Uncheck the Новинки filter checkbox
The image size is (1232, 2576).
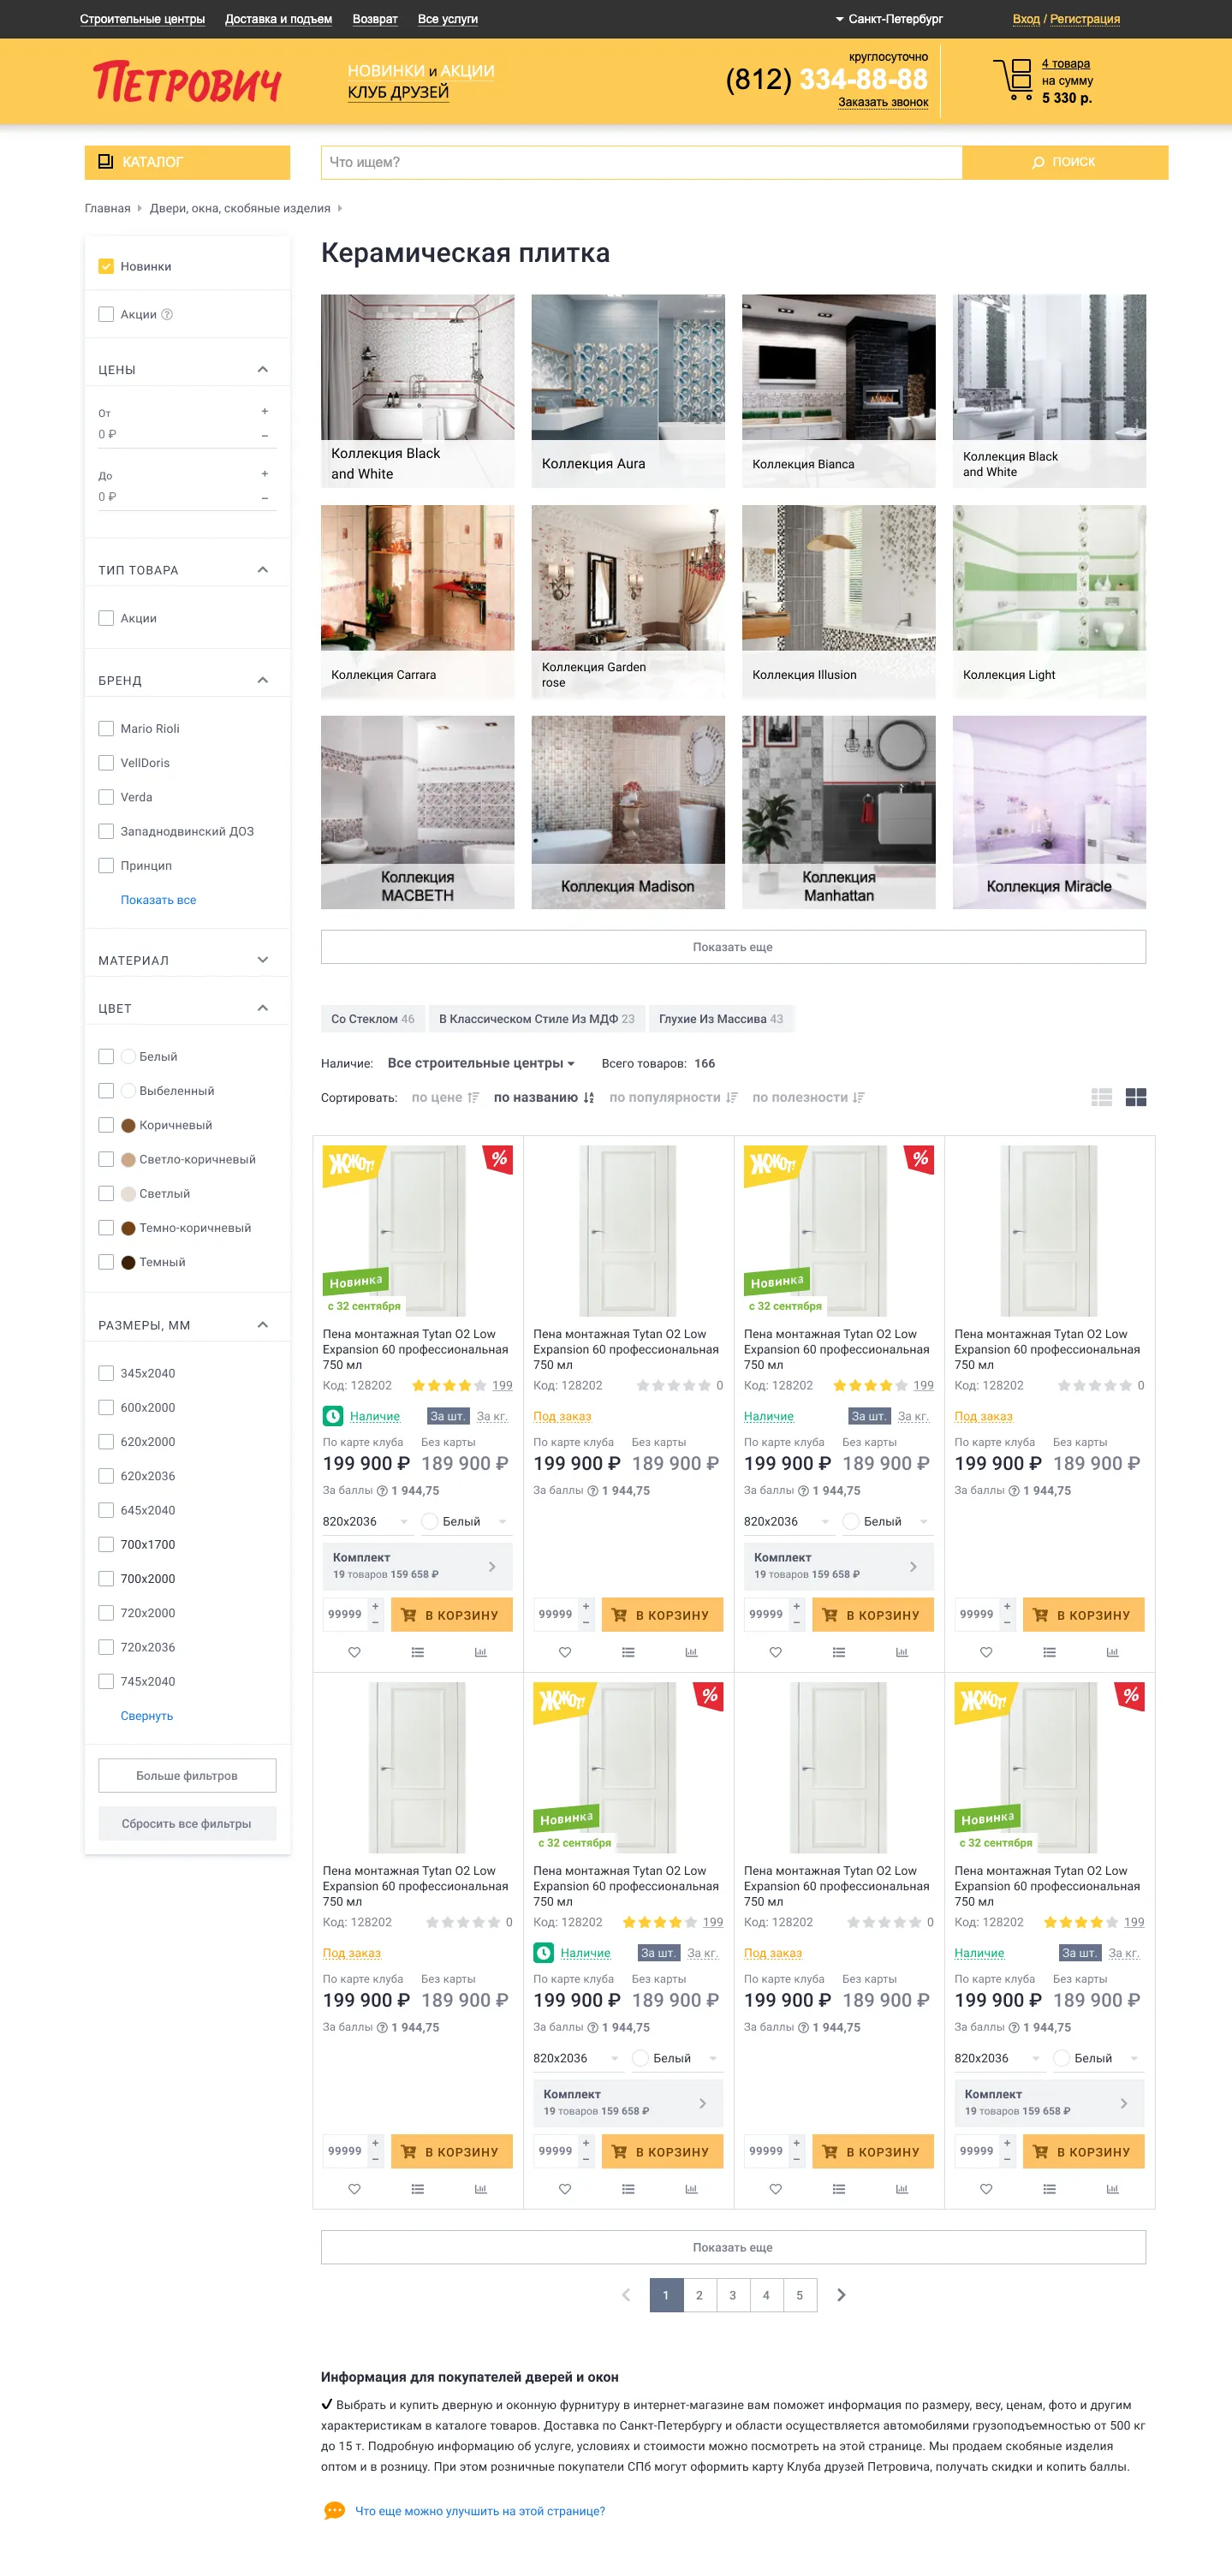pyautogui.click(x=106, y=266)
